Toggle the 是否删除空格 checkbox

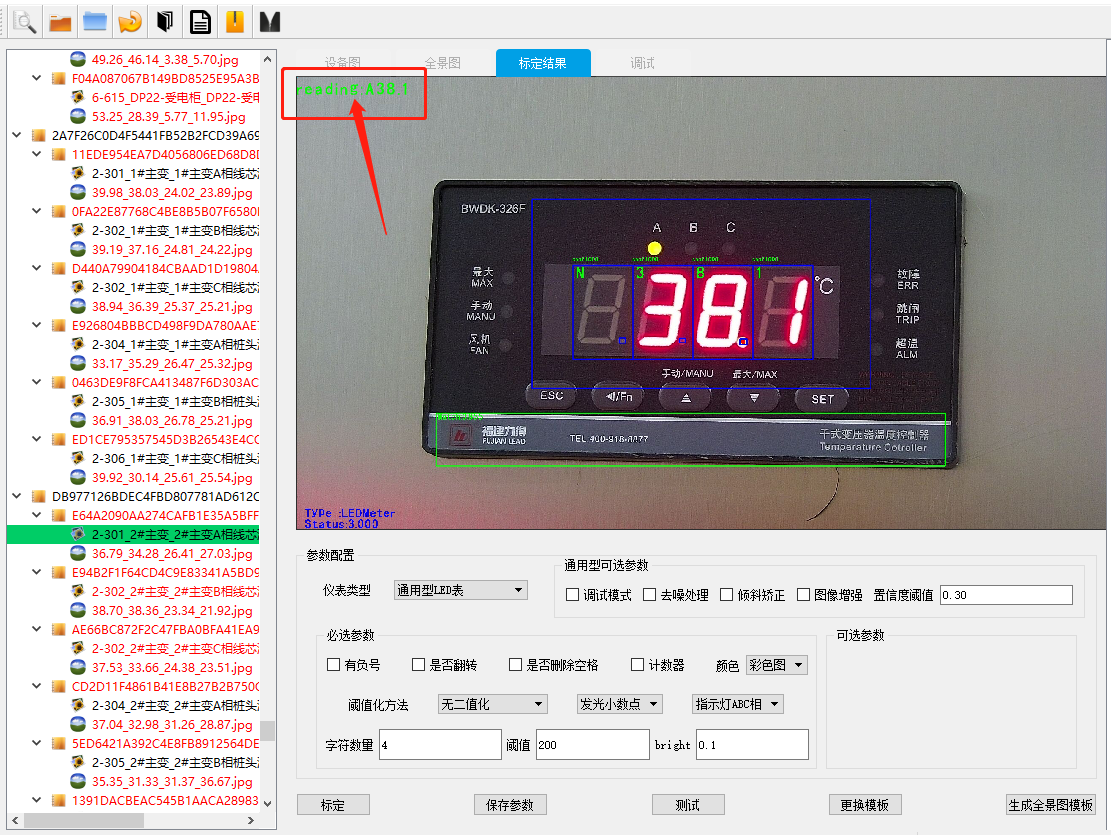click(516, 665)
